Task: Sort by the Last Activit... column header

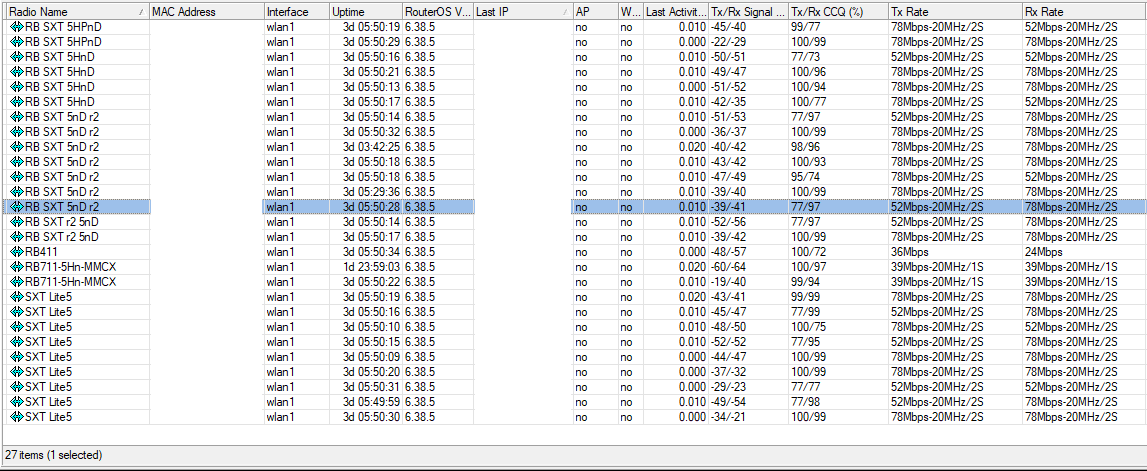Action: coord(675,12)
